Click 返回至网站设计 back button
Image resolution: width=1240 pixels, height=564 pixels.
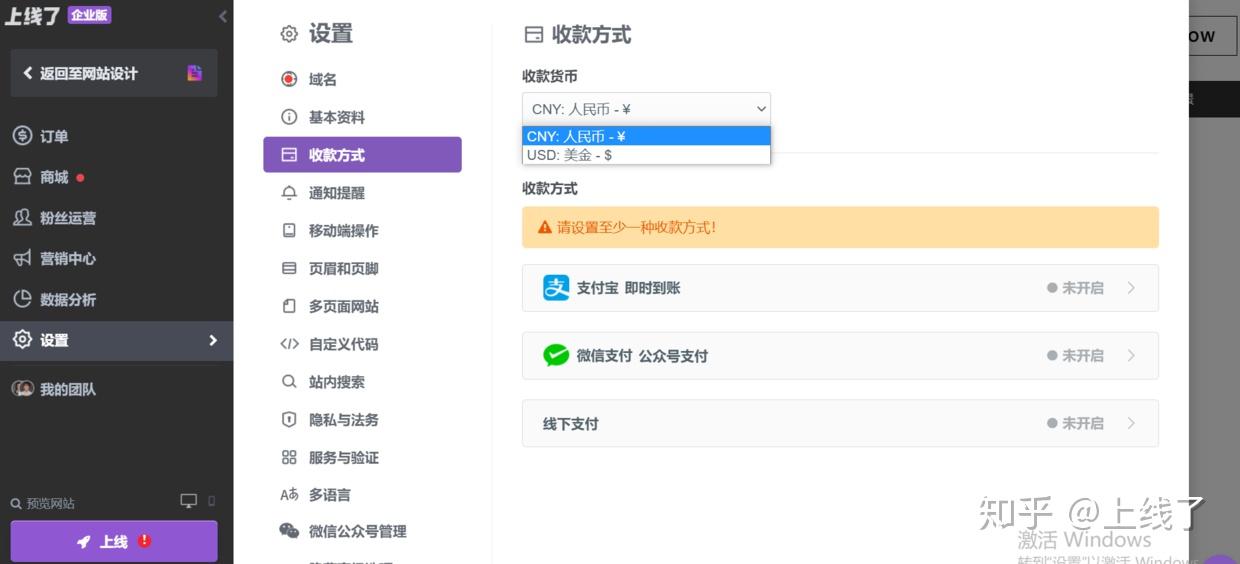pos(88,73)
